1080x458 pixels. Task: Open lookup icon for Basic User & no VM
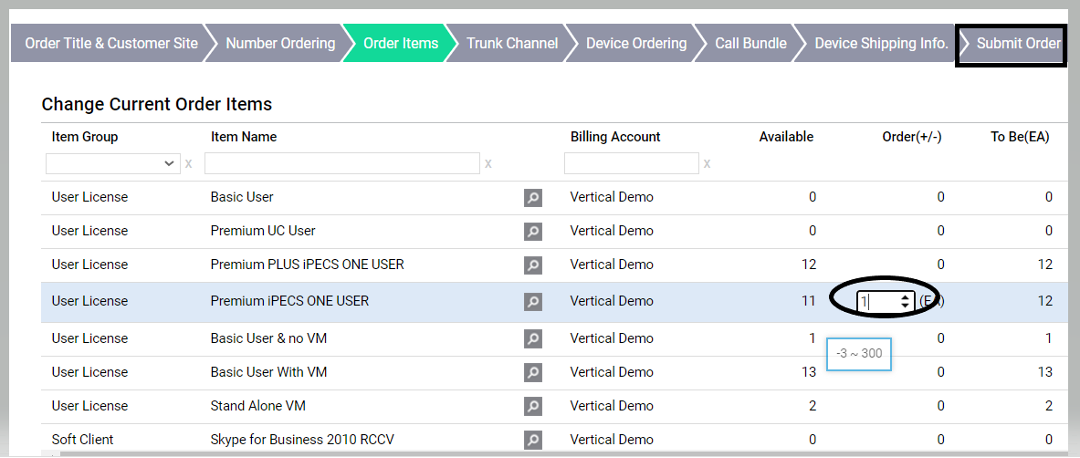tap(533, 339)
